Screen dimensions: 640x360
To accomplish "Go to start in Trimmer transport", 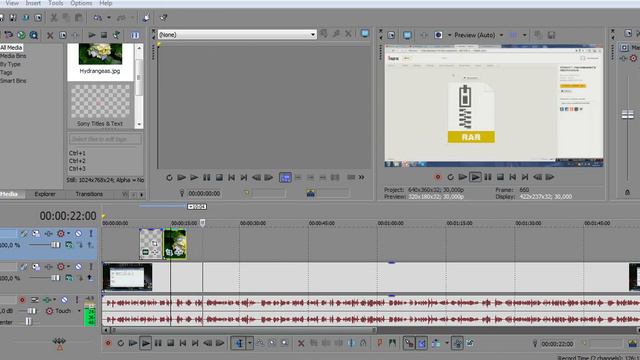I will click(231, 178).
